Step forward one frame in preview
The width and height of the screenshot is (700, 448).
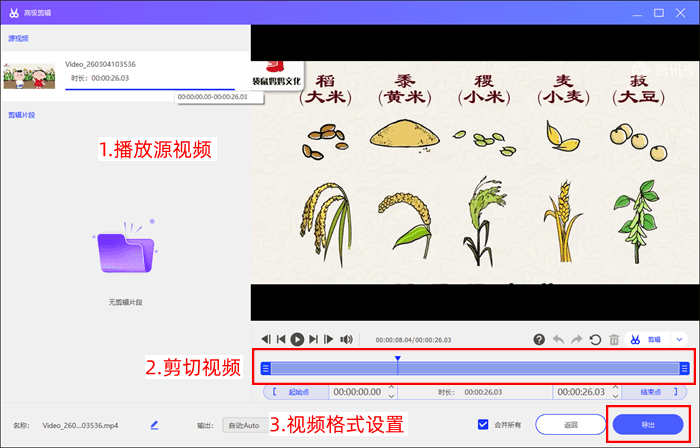[x=329, y=340]
